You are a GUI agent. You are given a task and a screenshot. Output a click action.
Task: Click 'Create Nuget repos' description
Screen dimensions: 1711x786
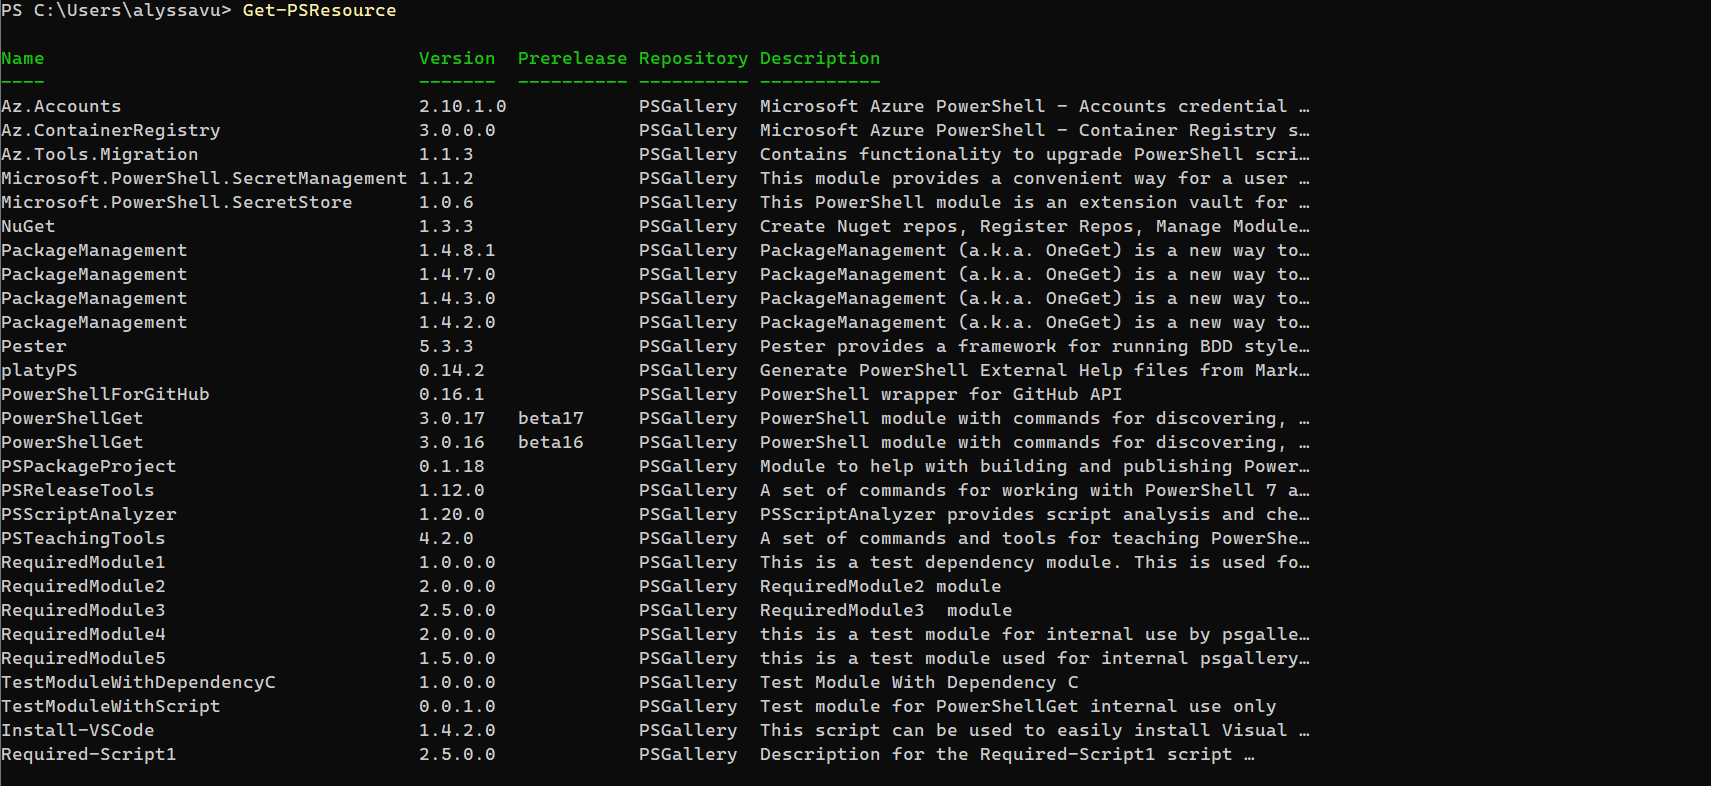(x=1034, y=226)
